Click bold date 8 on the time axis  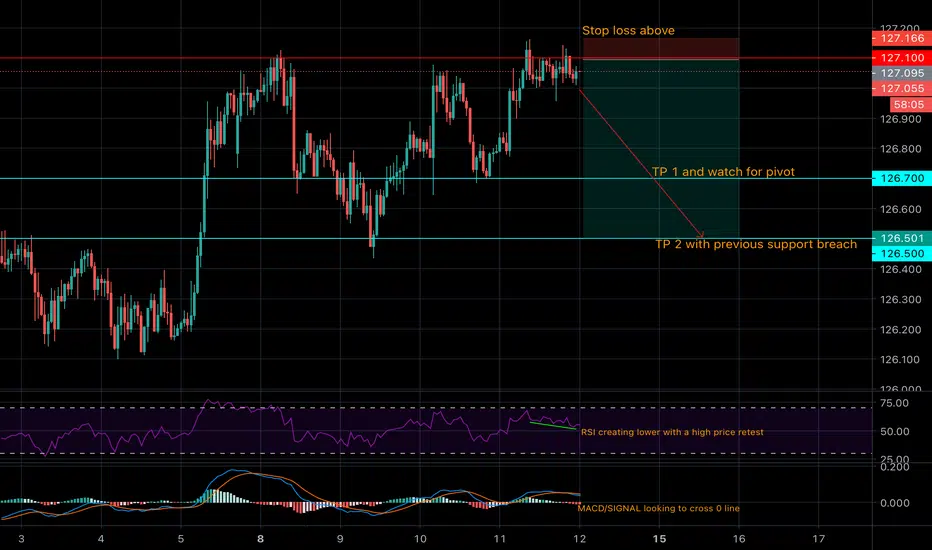260,539
